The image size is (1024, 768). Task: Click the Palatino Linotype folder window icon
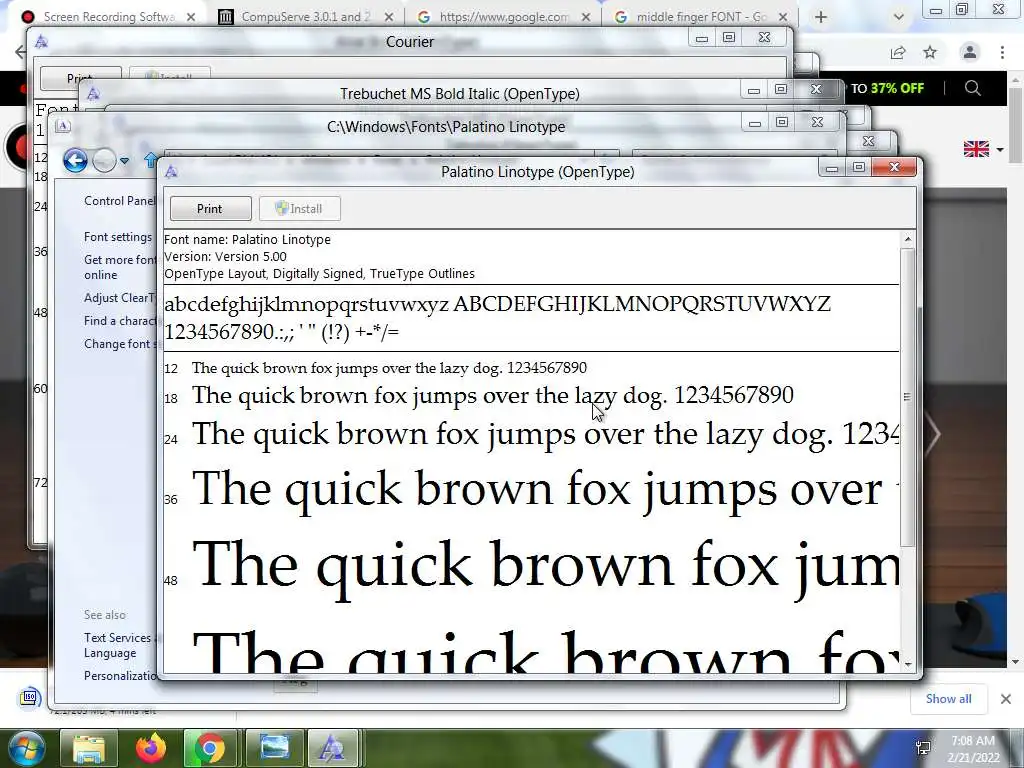point(63,126)
